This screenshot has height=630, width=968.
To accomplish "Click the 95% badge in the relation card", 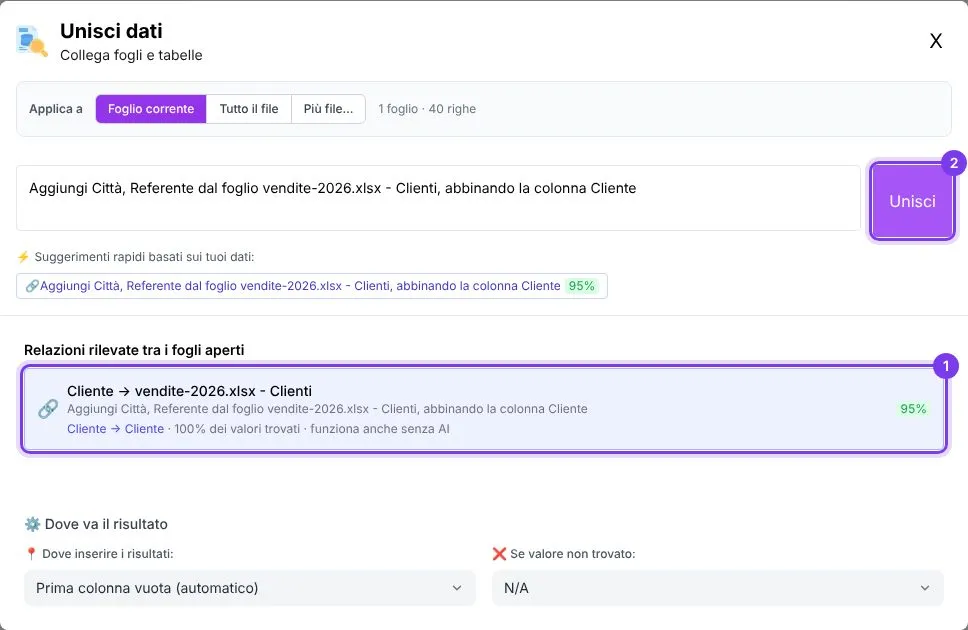I will pos(913,409).
